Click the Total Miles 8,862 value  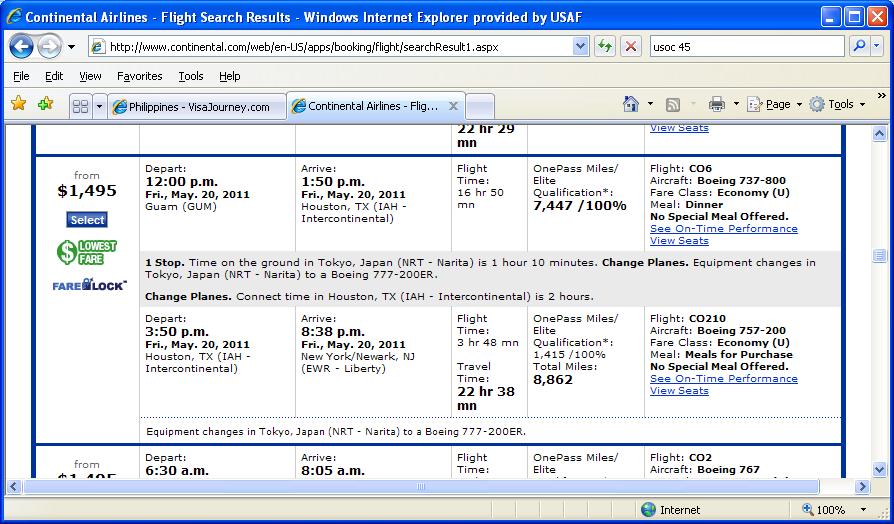(x=552, y=380)
